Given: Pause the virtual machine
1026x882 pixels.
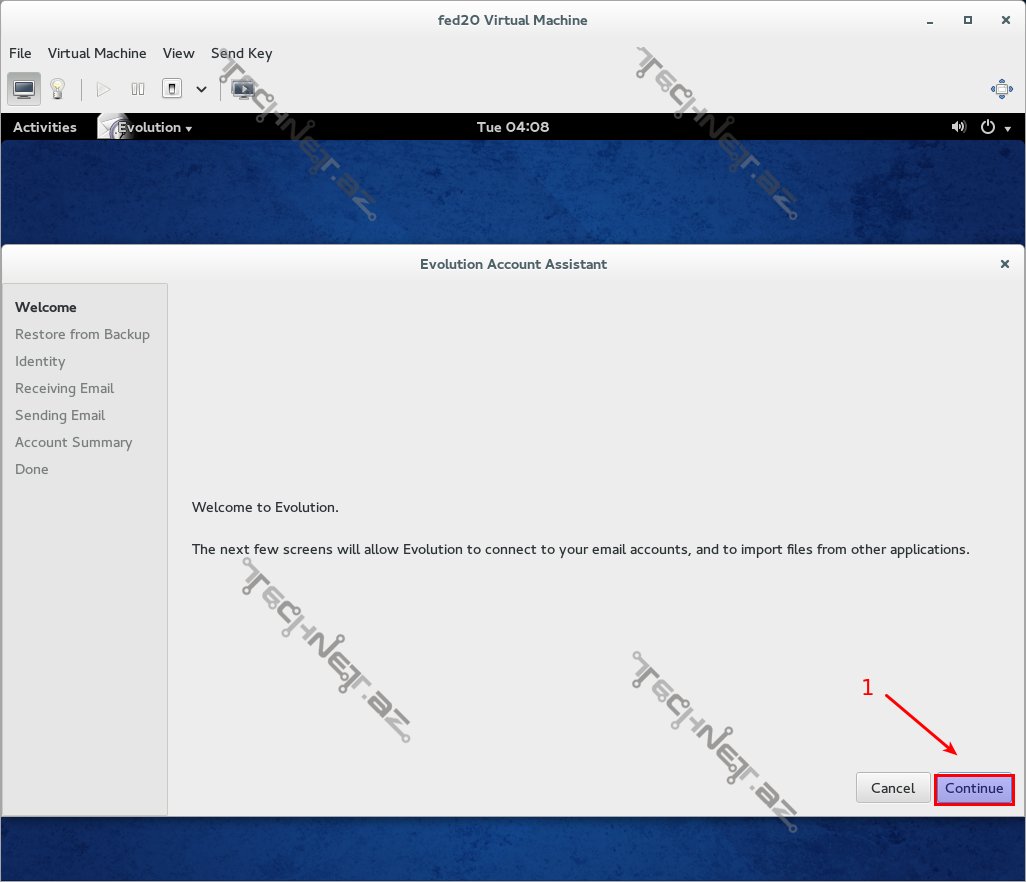Looking at the screenshot, I should point(138,89).
